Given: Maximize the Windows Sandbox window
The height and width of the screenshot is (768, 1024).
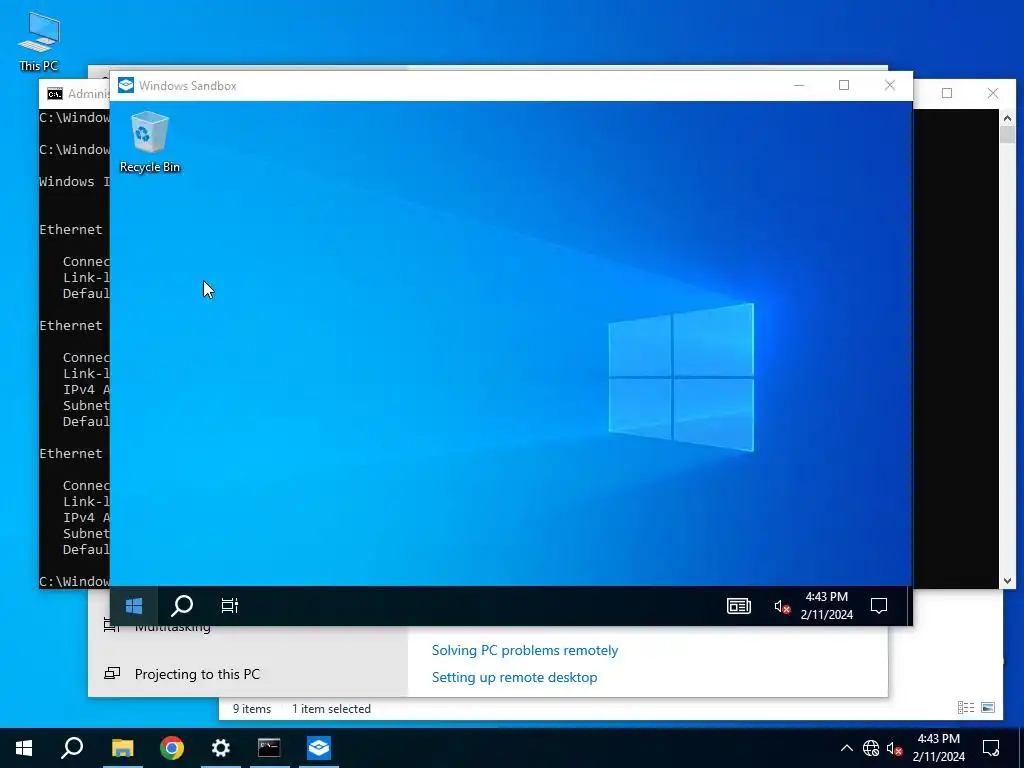Looking at the screenshot, I should (x=844, y=86).
